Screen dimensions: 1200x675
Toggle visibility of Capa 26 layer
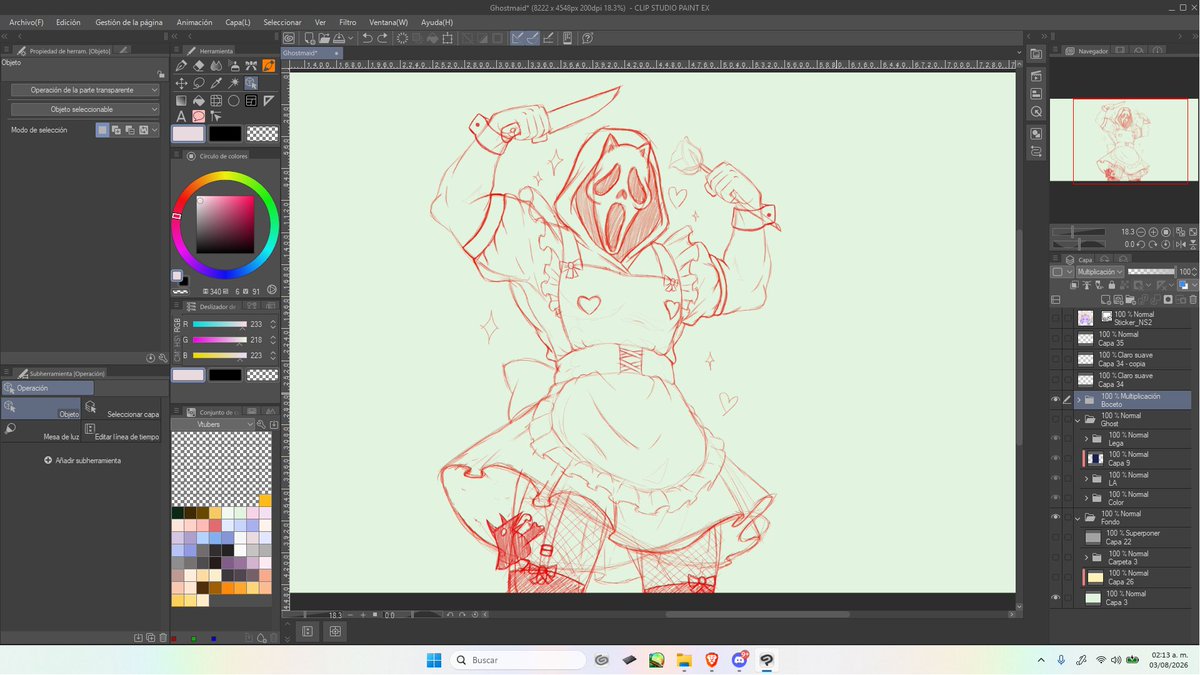[1055, 577]
